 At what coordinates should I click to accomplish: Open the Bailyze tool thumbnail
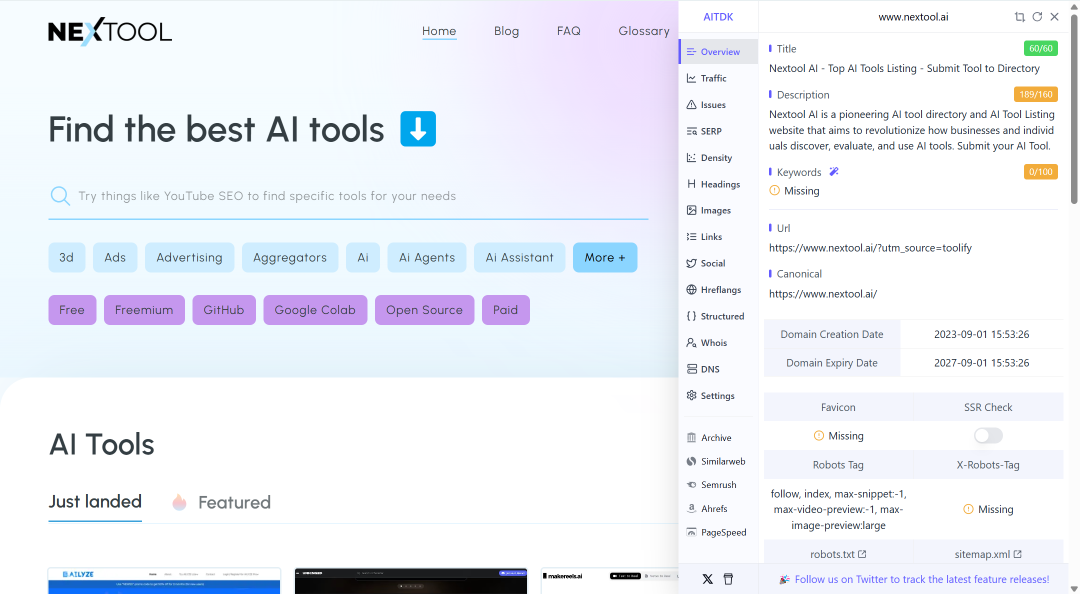(164, 581)
